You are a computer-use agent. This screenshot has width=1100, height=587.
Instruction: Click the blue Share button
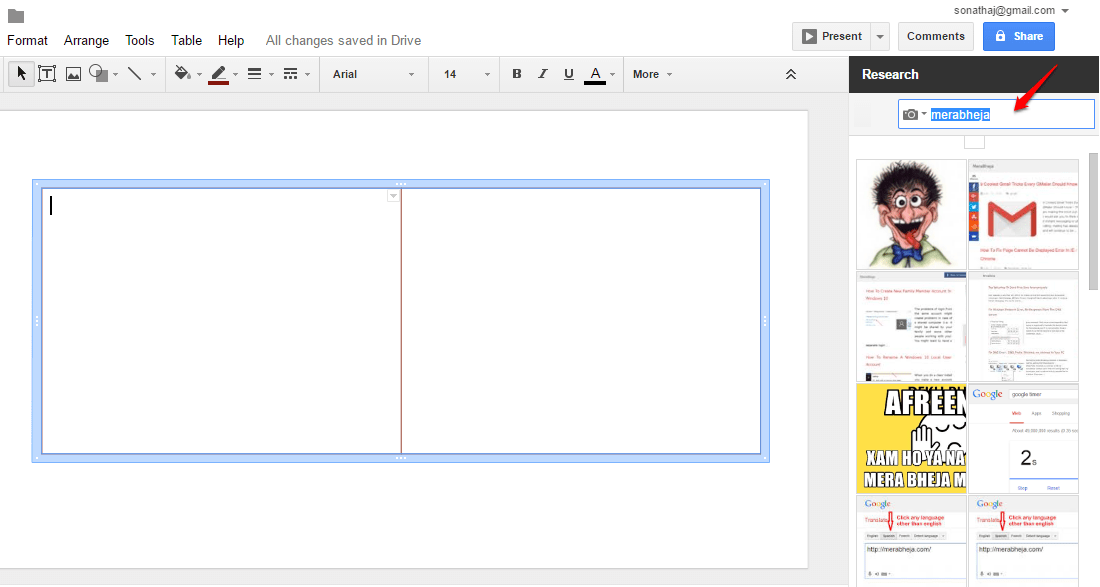[1019, 36]
